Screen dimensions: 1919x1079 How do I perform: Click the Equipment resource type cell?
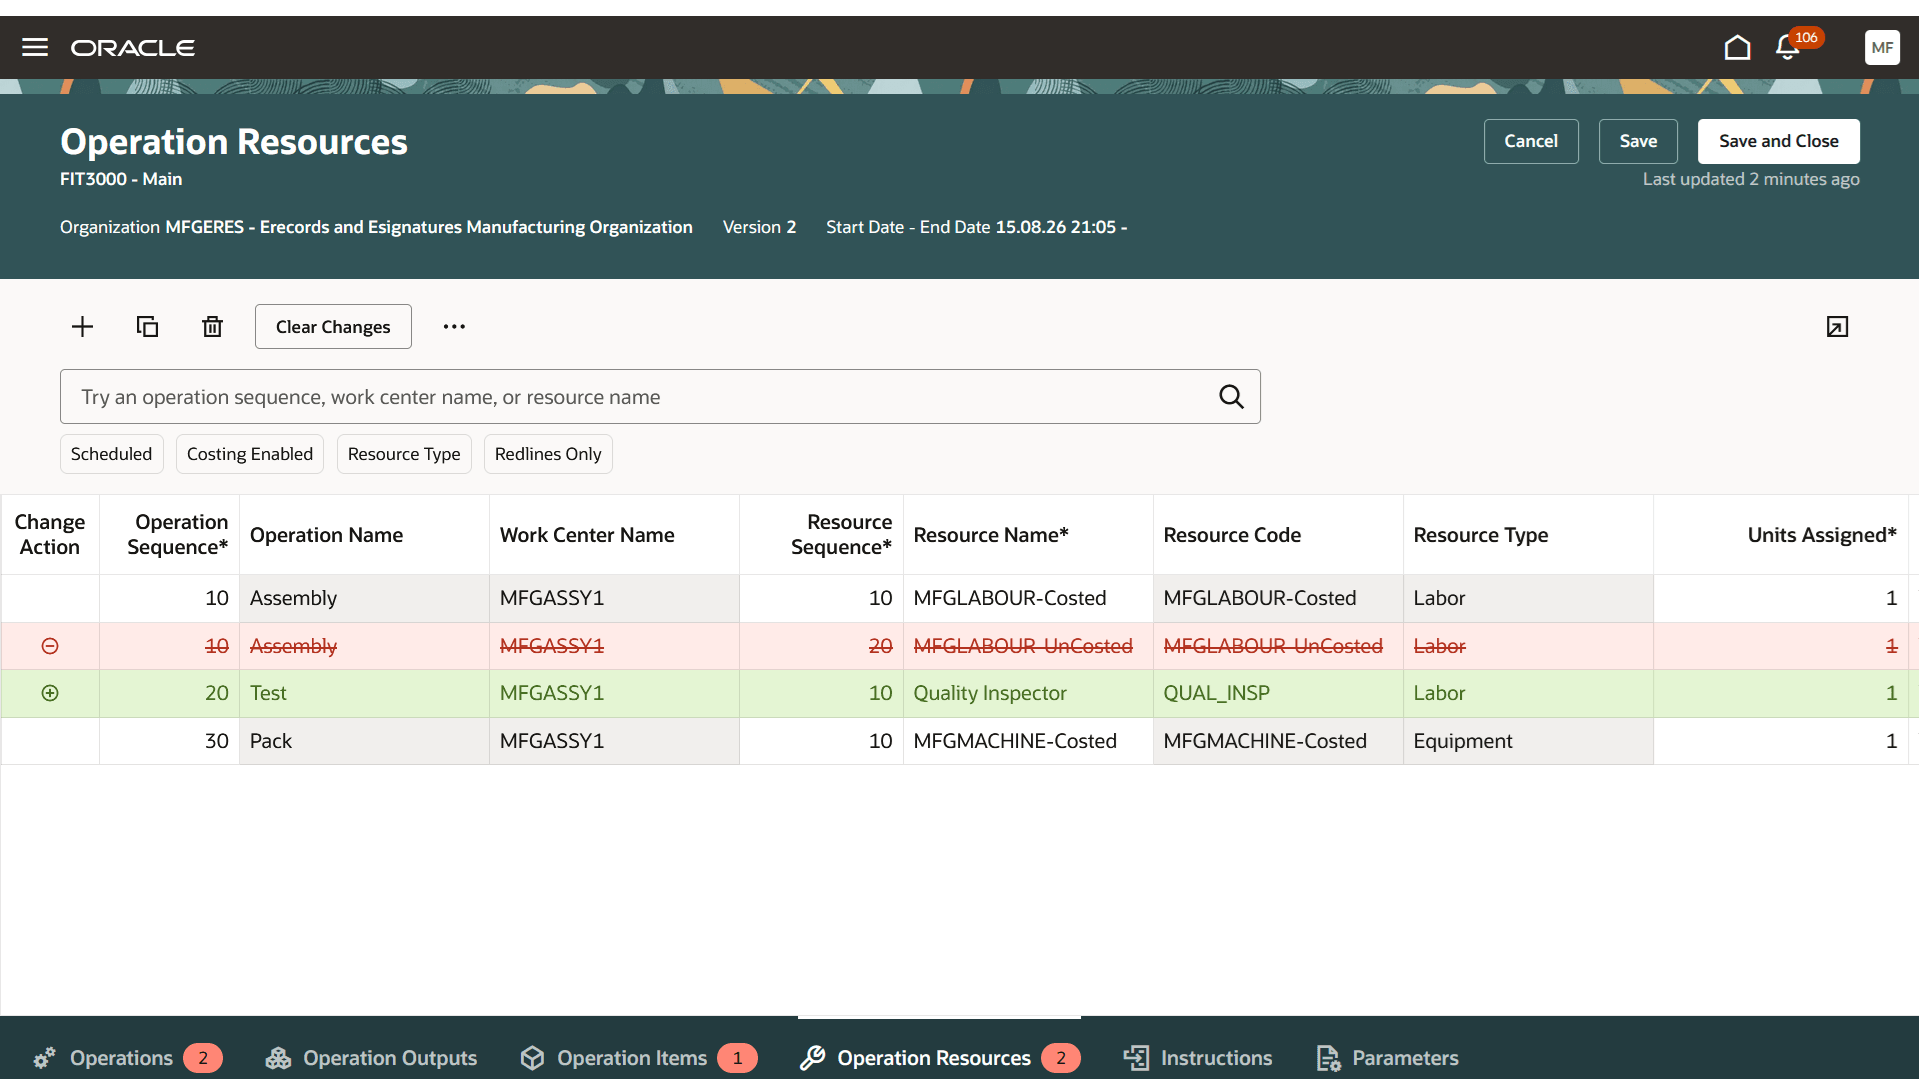[x=1527, y=741]
